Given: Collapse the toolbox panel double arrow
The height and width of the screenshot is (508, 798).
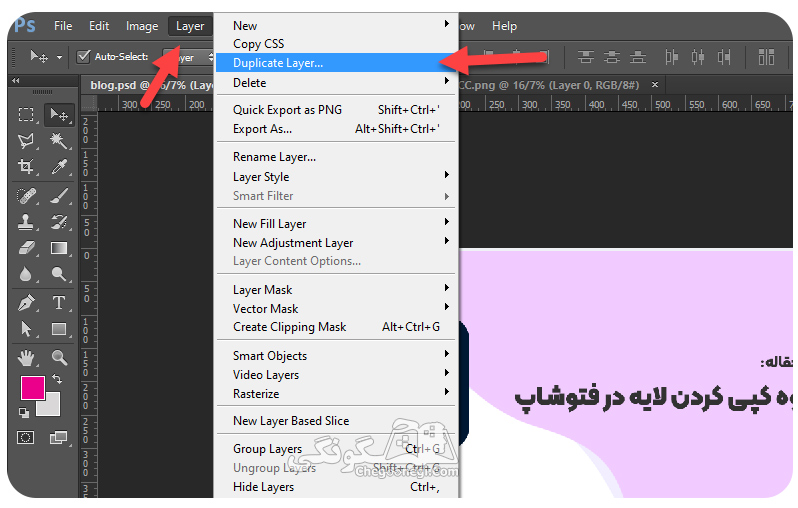Looking at the screenshot, I should point(15,80).
